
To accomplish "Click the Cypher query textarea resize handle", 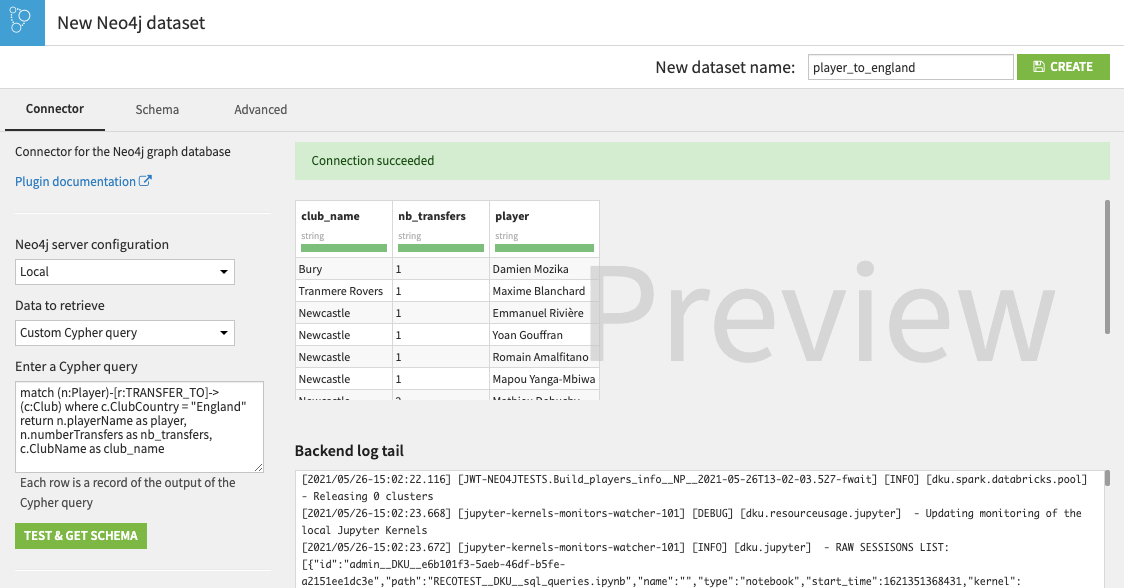I will [259, 467].
